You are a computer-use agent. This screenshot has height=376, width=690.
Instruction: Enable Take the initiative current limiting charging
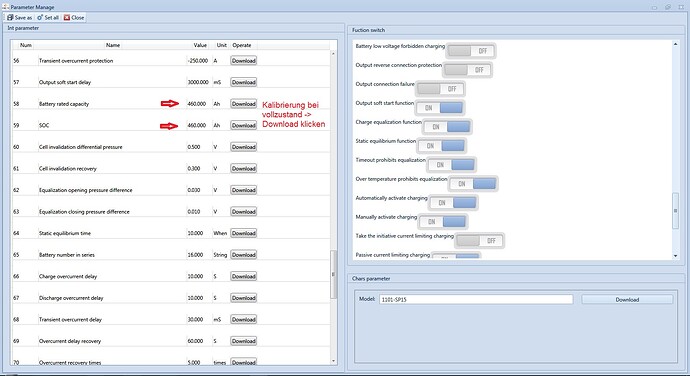[480, 241]
